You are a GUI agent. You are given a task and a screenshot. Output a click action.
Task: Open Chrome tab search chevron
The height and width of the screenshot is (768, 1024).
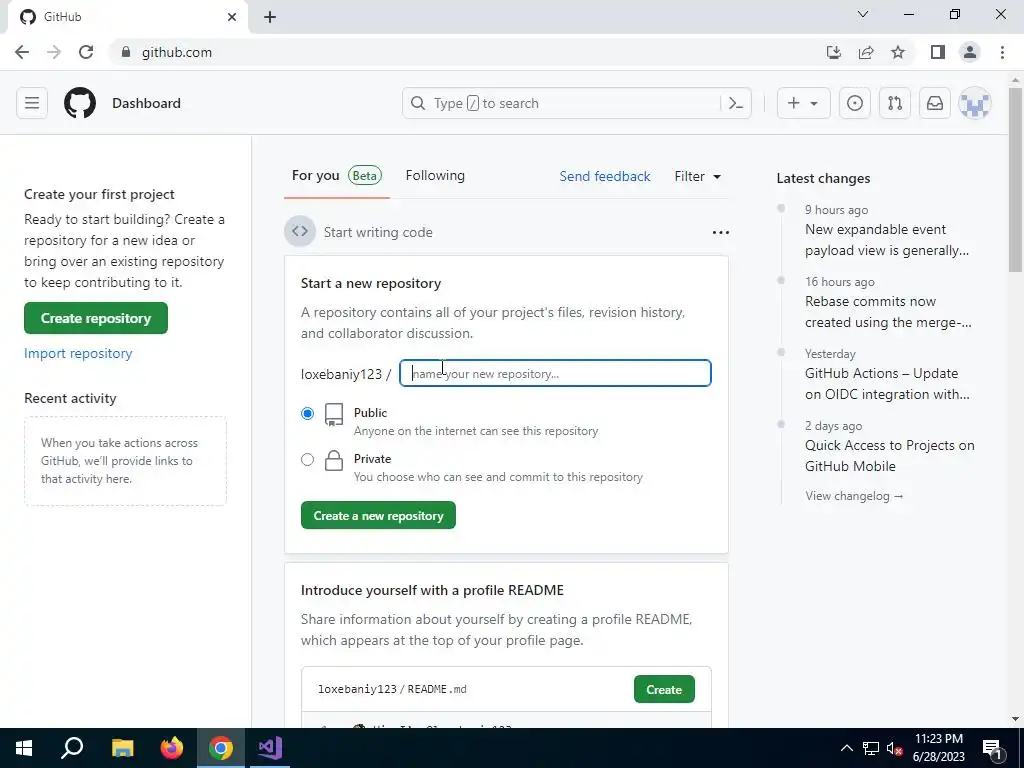pos(863,14)
